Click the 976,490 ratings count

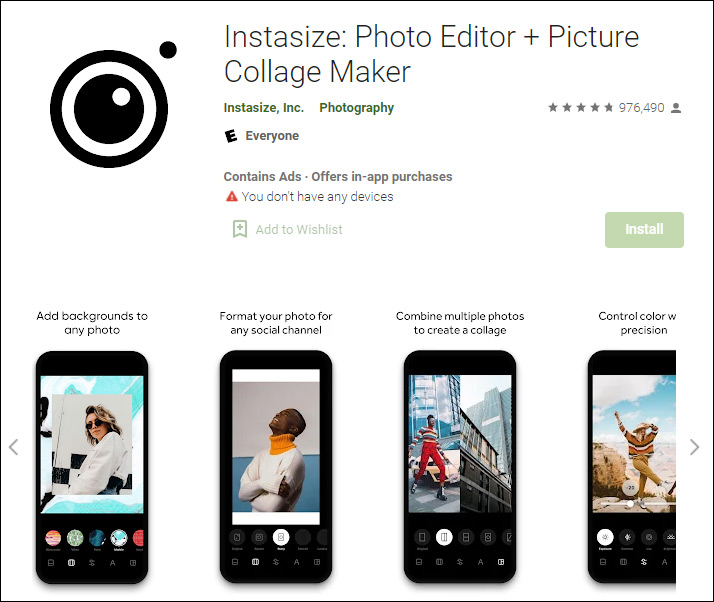(641, 107)
